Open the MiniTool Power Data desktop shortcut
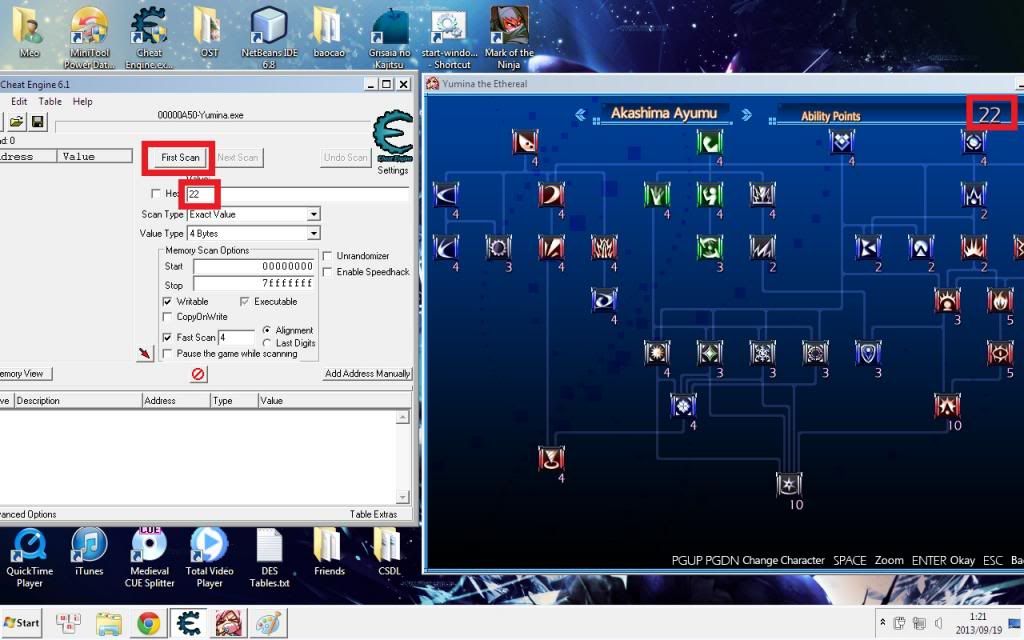 (x=89, y=38)
